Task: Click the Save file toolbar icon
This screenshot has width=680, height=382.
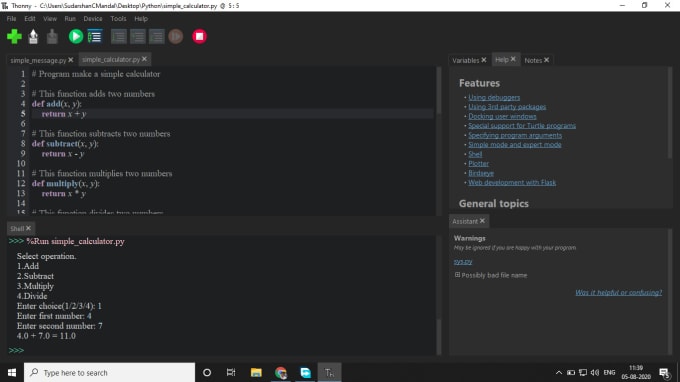Action: coord(52,36)
